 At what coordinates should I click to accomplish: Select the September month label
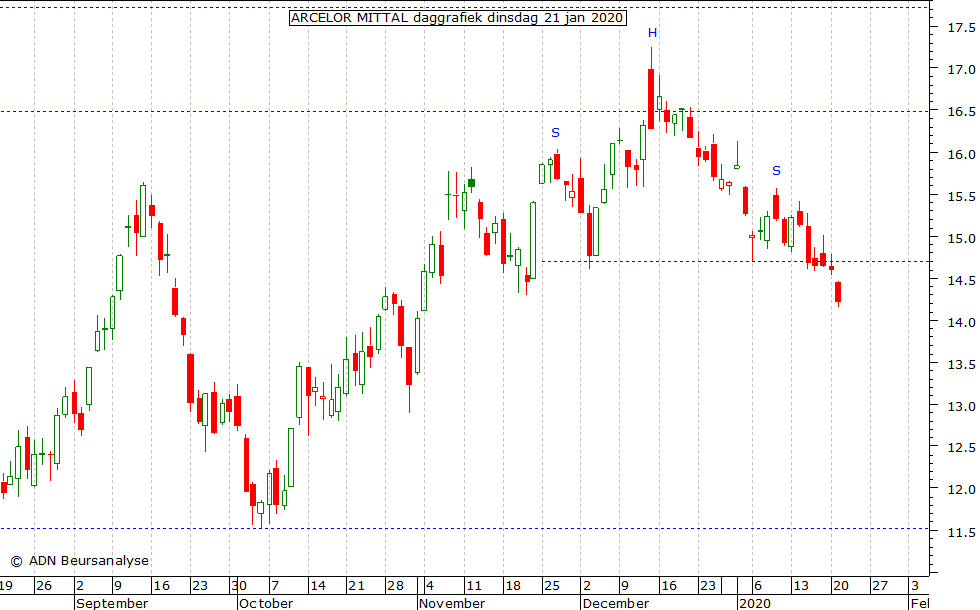click(x=112, y=603)
